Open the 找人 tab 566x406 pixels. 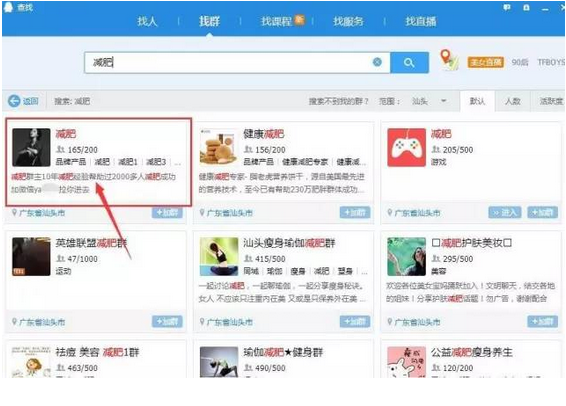tap(147, 21)
